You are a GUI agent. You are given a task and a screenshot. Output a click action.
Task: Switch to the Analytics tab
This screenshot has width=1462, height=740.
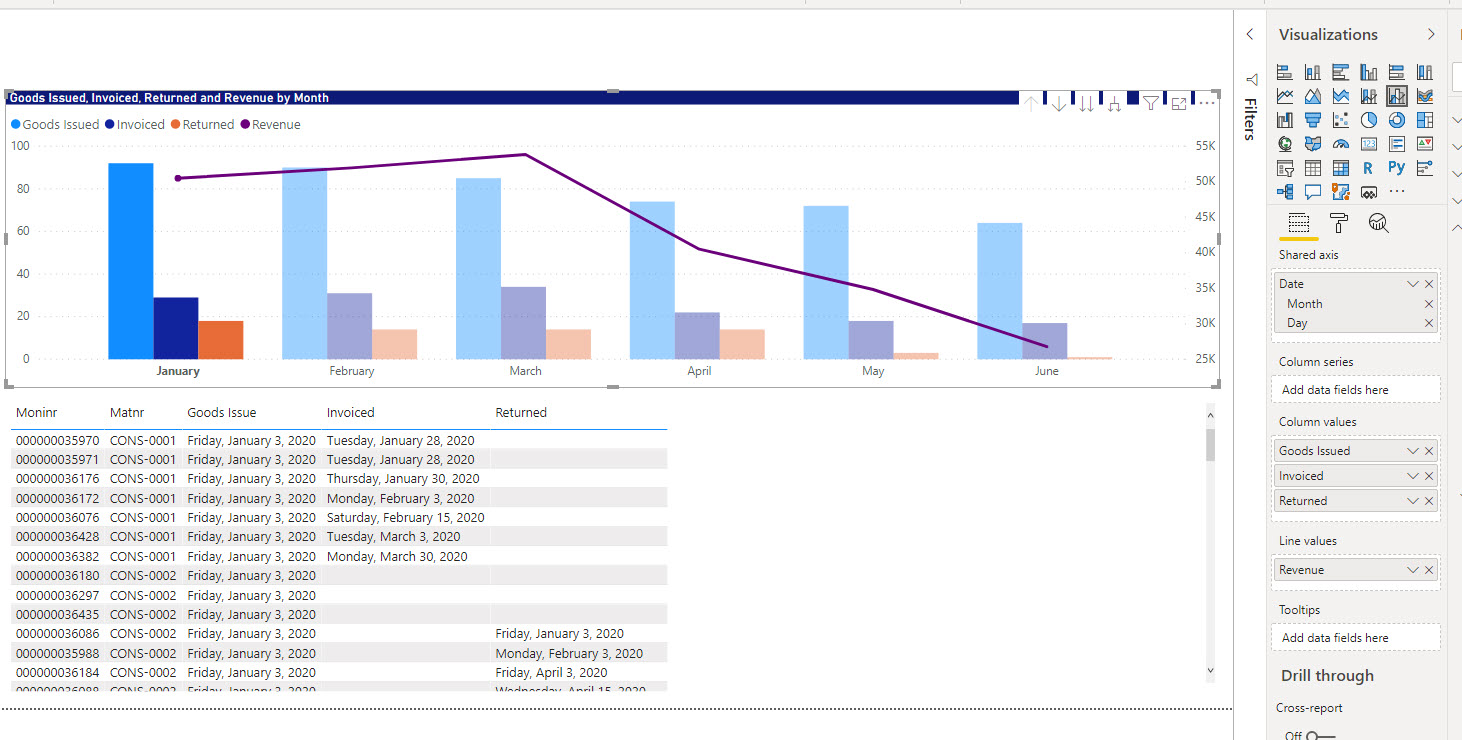tap(1379, 223)
